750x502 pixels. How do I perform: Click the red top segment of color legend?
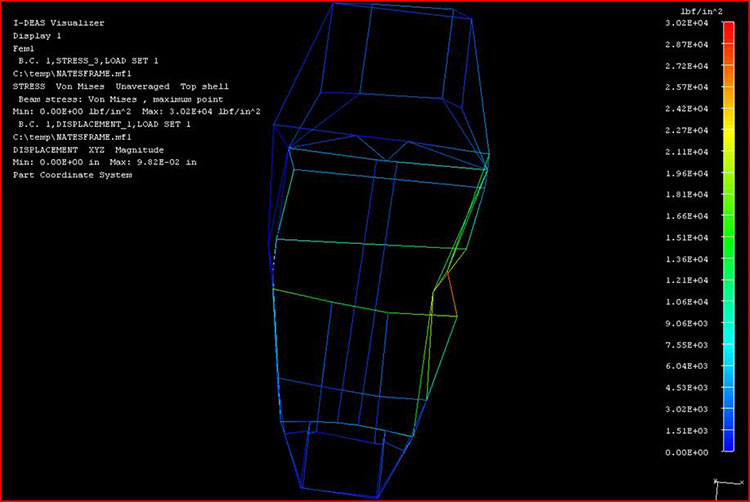(x=728, y=33)
